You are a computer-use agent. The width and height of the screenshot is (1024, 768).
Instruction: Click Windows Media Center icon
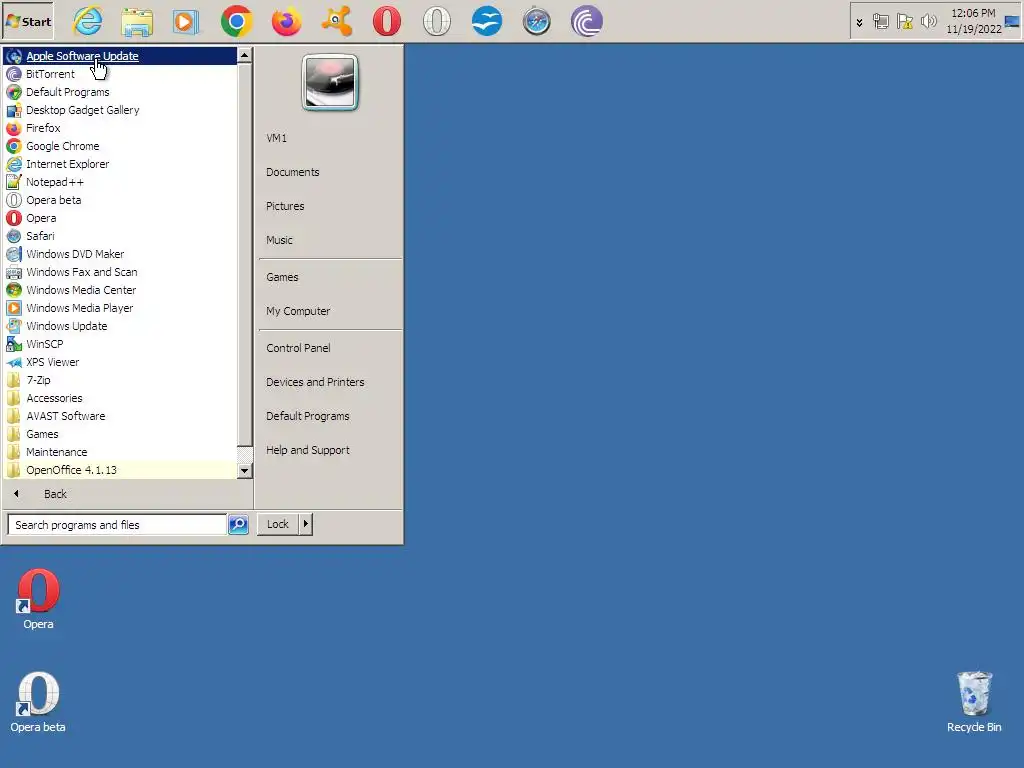[14, 290]
